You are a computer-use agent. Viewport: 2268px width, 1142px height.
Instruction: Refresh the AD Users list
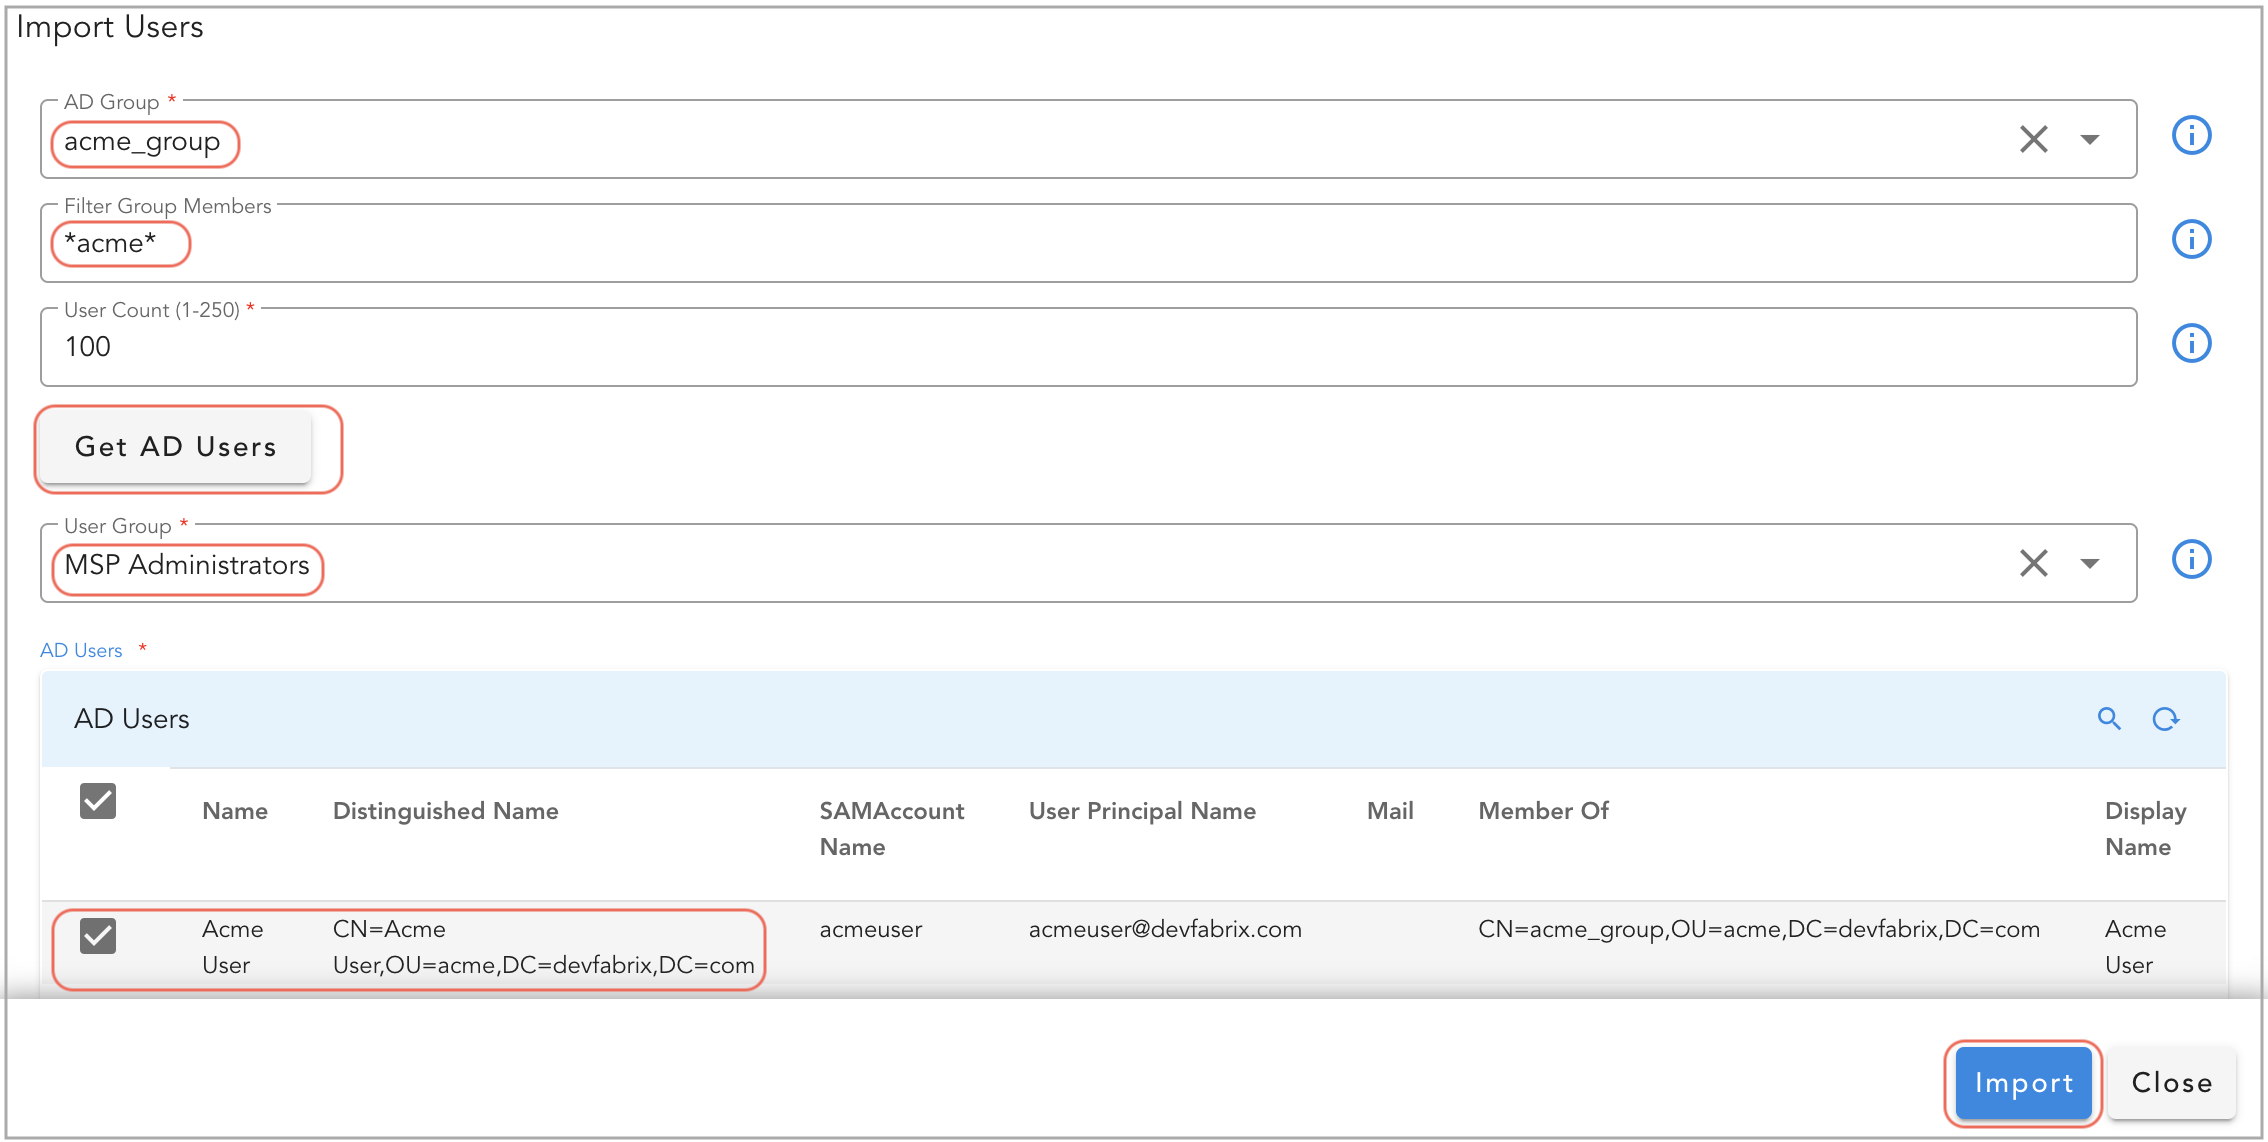click(x=2165, y=719)
